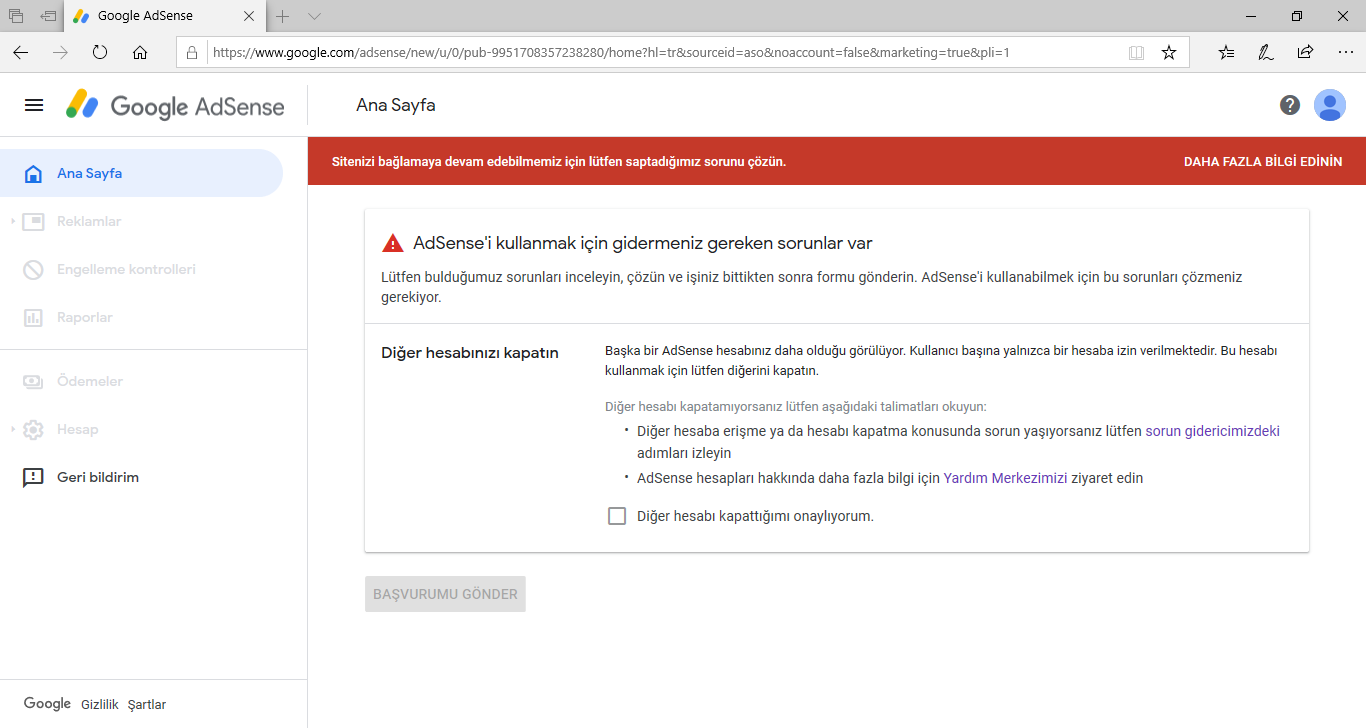Viewport: 1366px width, 728px height.
Task: Select Raporlar in the sidebar
Action: 141,317
